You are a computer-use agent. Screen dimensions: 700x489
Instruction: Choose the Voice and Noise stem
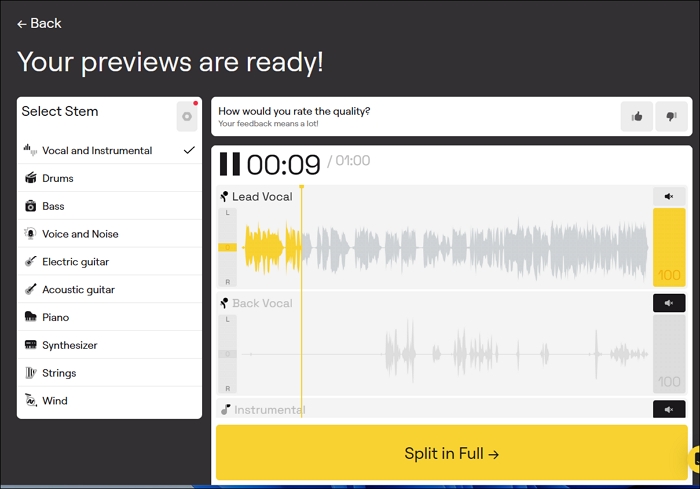point(80,234)
